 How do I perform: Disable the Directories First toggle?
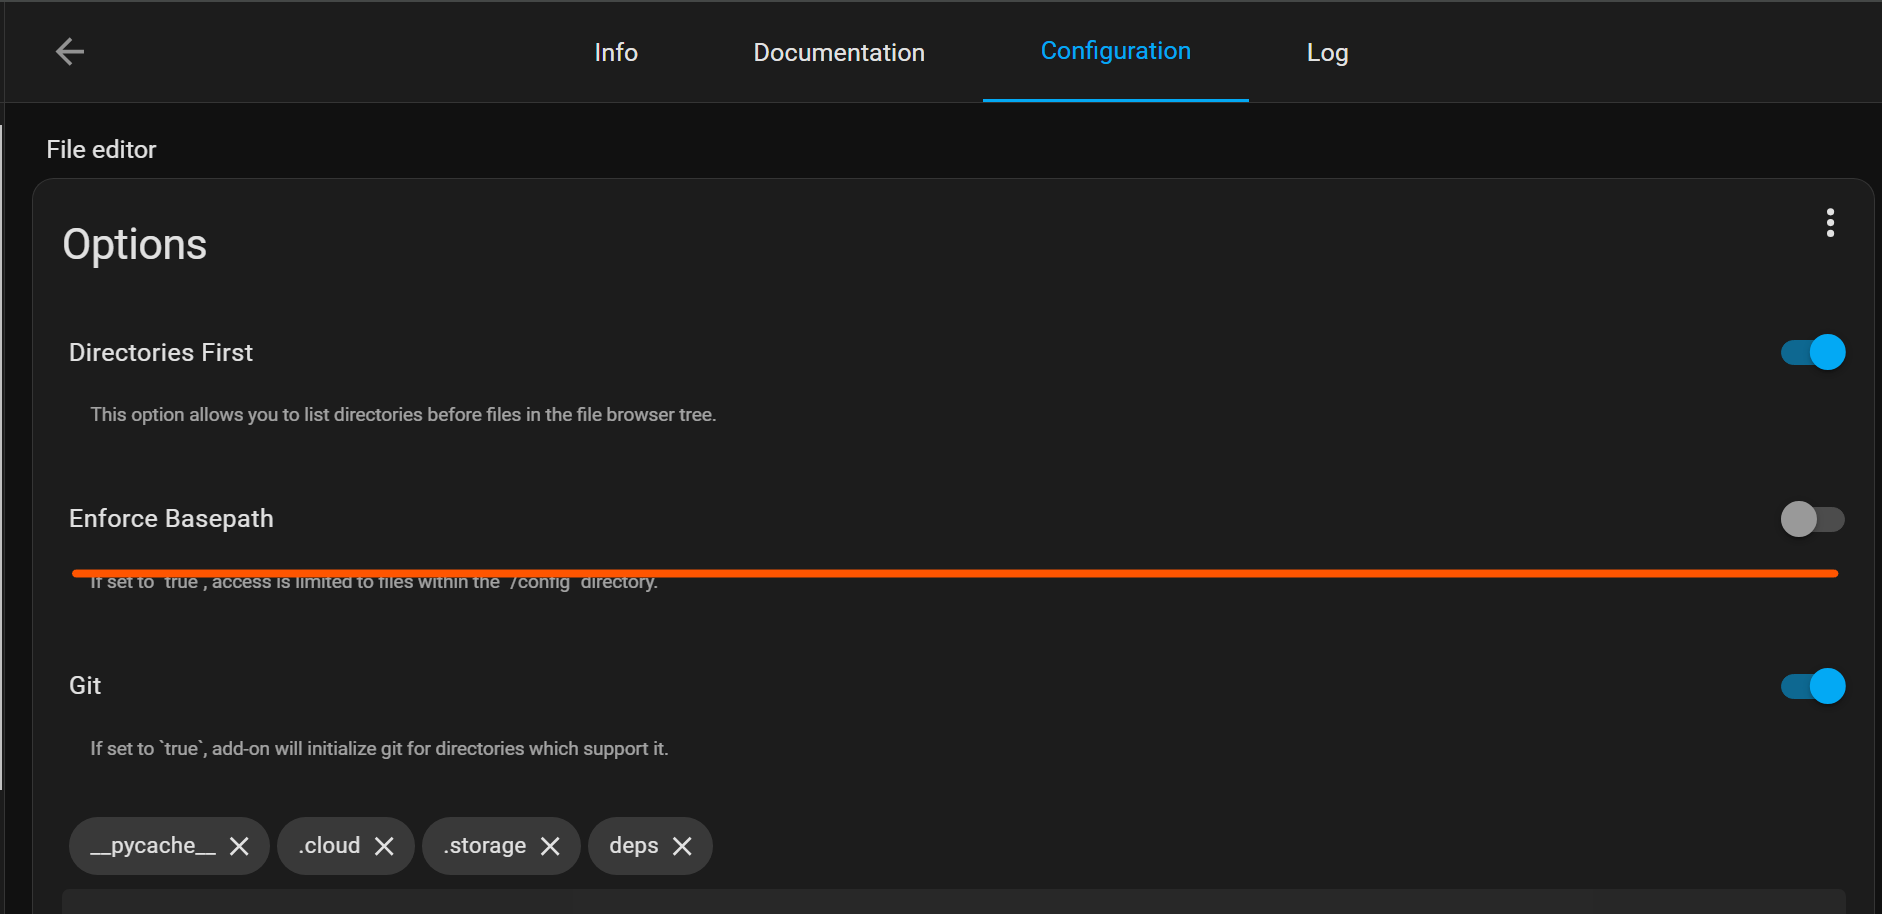tap(1812, 352)
